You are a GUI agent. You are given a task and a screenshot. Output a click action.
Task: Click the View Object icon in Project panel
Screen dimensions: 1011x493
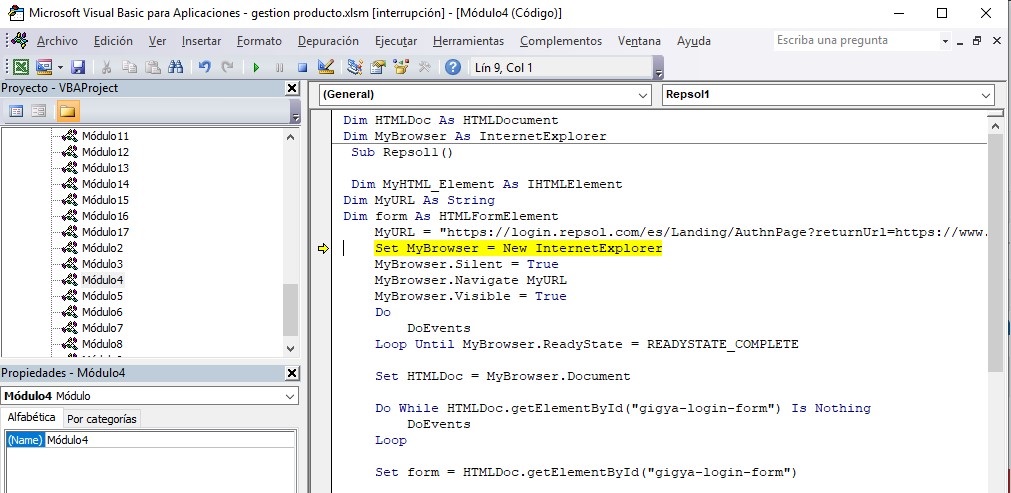click(x=39, y=111)
